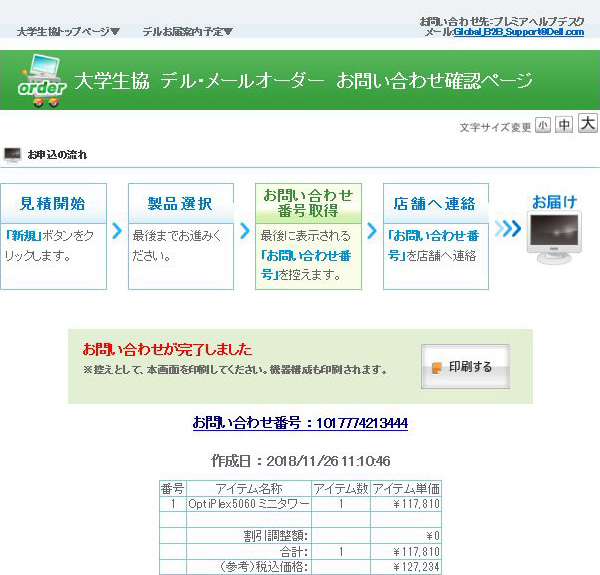Set text size to small (小)

tap(543, 125)
